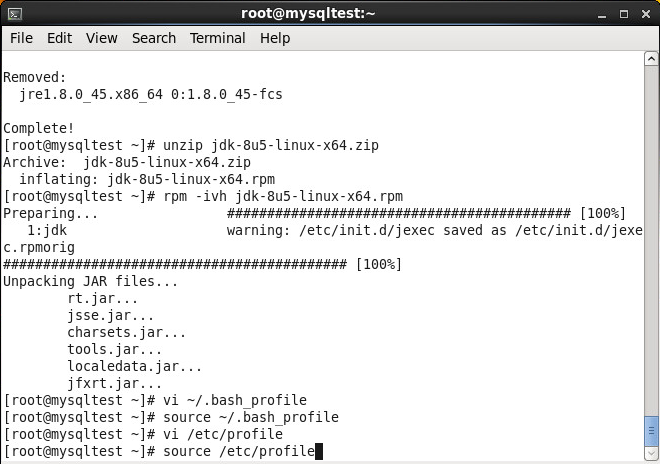Viewport: 660px width, 464px height.
Task: Open the Edit menu
Action: click(59, 38)
